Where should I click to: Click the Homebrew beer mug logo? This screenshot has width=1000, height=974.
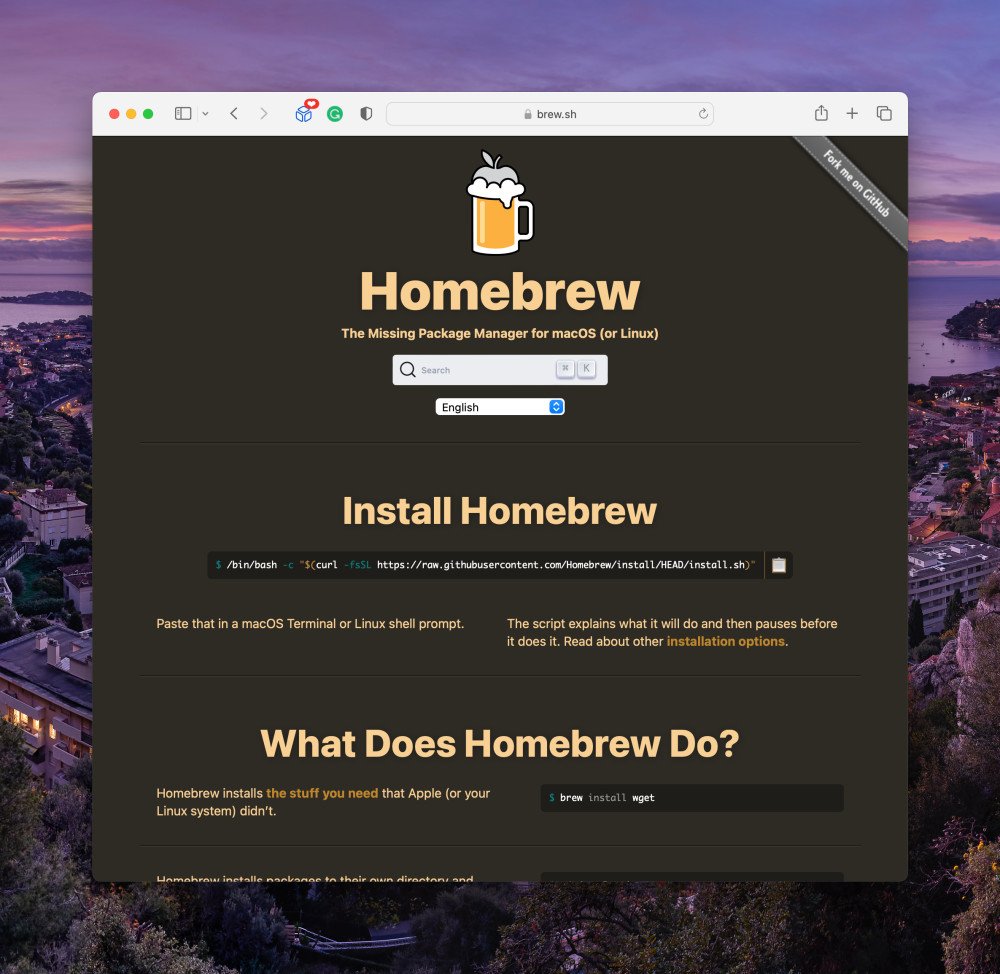[x=500, y=202]
